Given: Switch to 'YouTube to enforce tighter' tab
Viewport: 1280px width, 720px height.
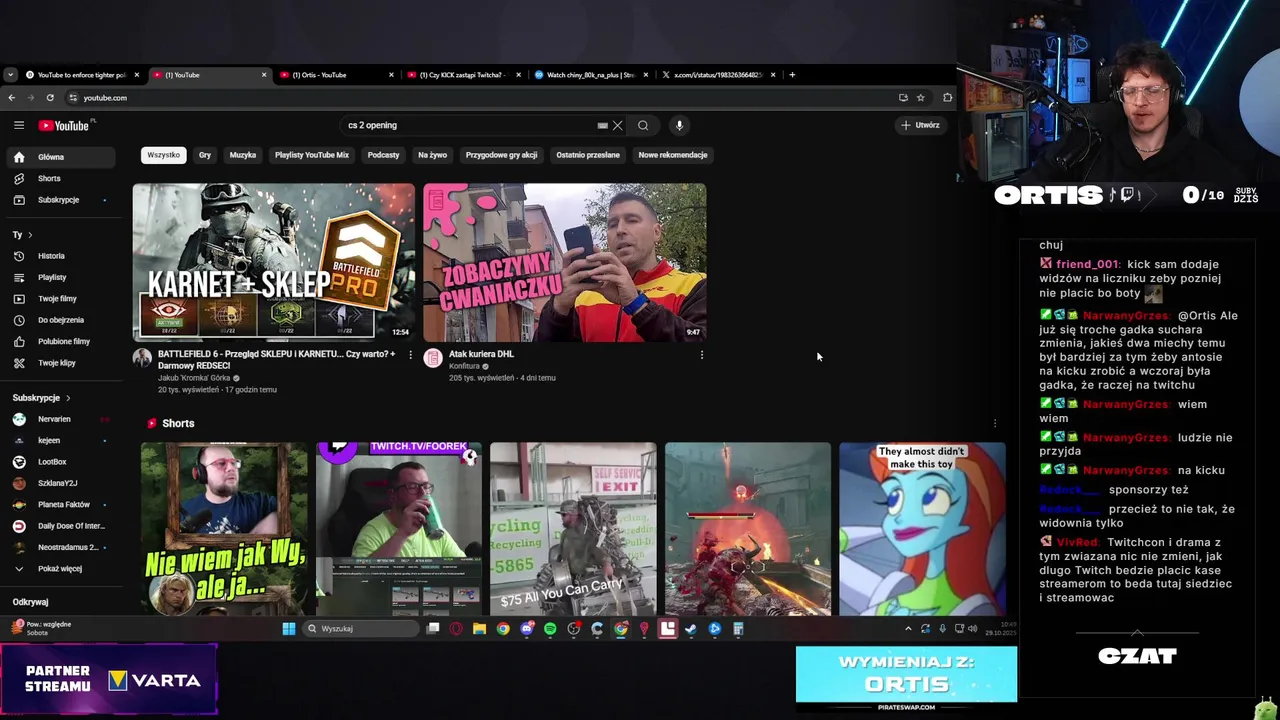Looking at the screenshot, I should coord(82,74).
